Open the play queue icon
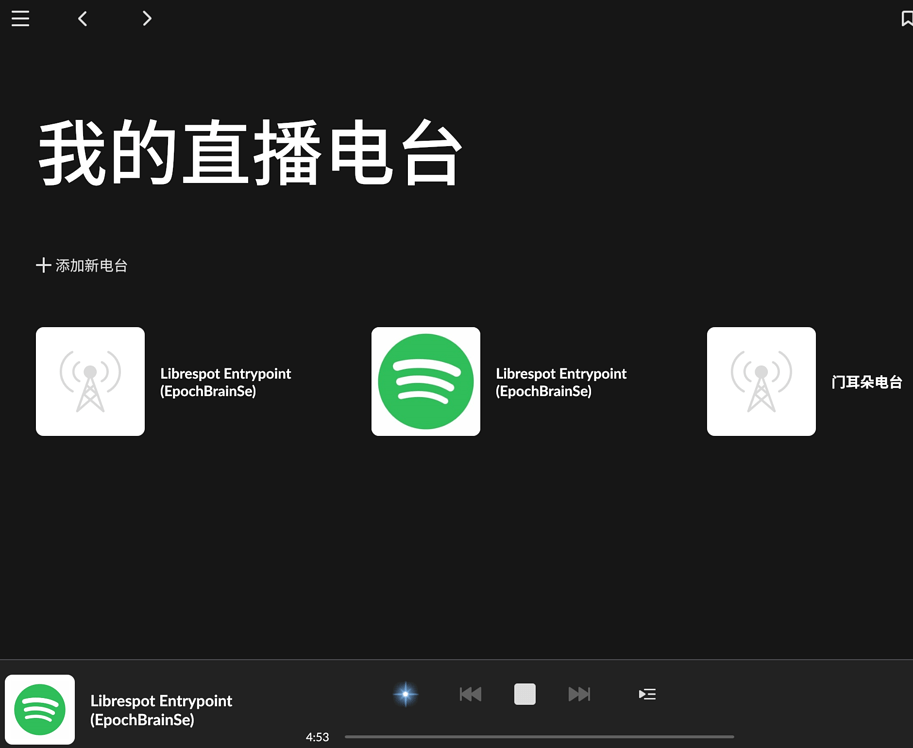The width and height of the screenshot is (913, 748). tap(647, 694)
